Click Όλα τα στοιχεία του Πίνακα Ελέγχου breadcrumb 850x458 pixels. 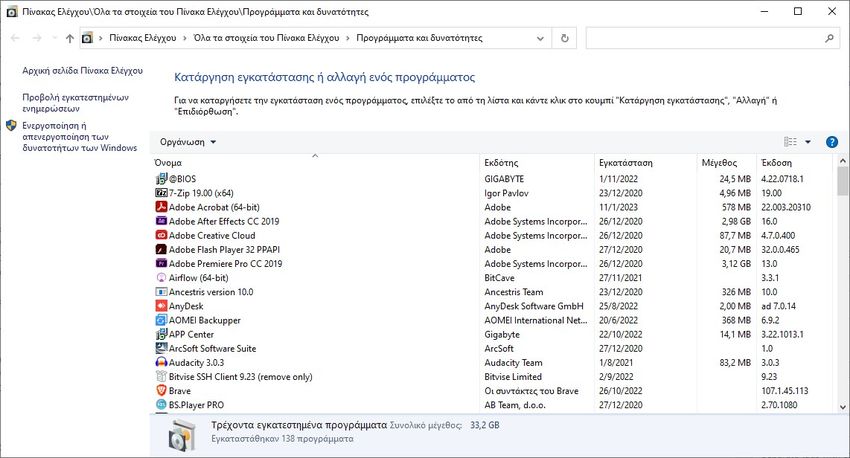[266, 38]
